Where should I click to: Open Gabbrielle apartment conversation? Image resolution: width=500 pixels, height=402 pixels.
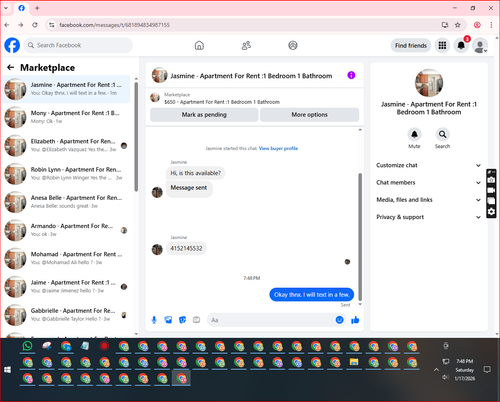point(66,315)
